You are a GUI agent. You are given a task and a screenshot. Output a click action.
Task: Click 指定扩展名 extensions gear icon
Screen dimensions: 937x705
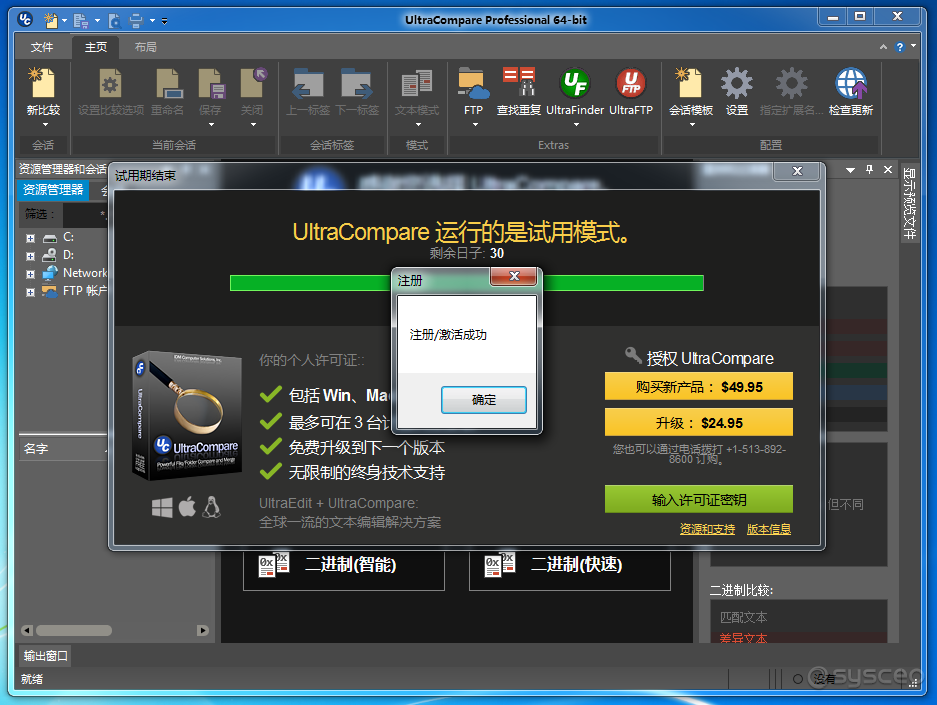click(791, 83)
